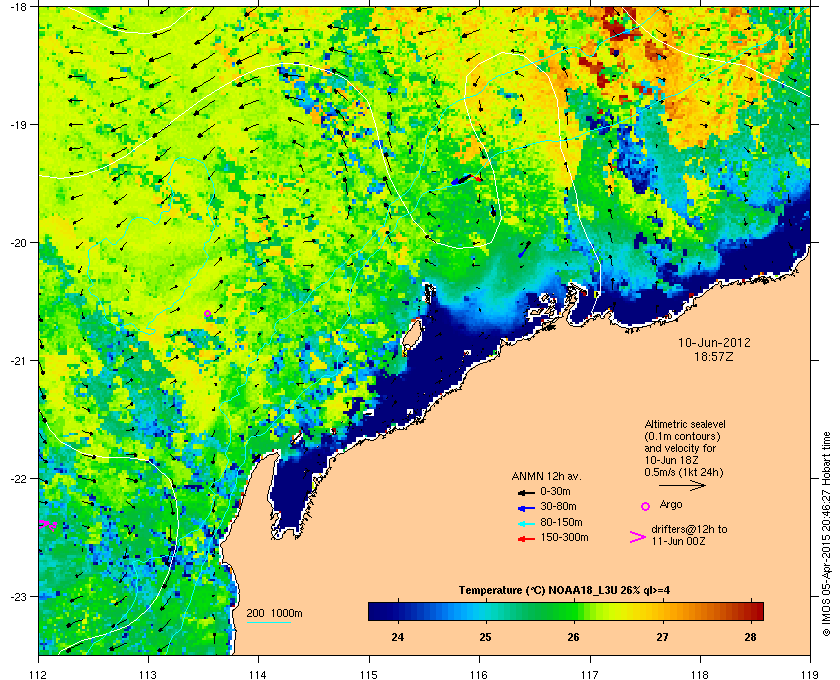Click the 'drifters@12h to' legend text

689,529
